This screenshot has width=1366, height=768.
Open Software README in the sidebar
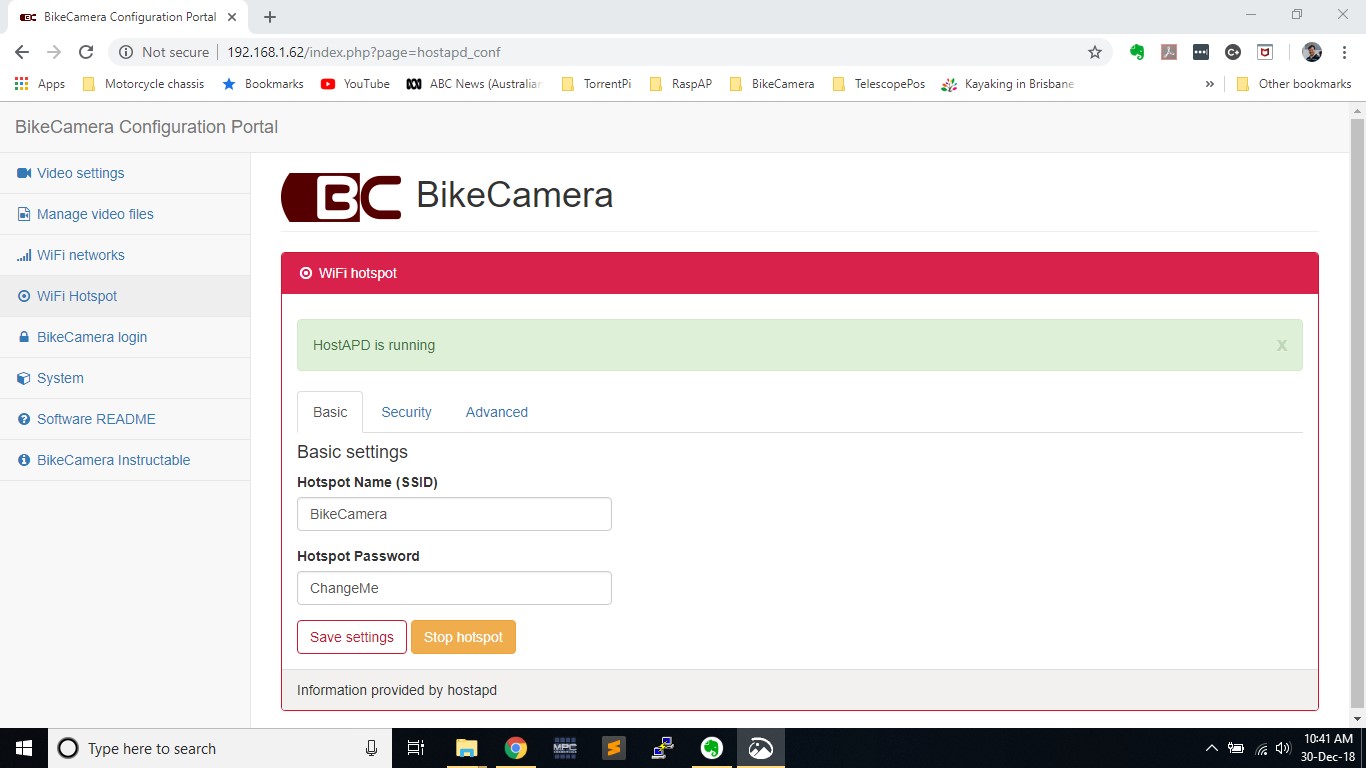tap(125, 419)
